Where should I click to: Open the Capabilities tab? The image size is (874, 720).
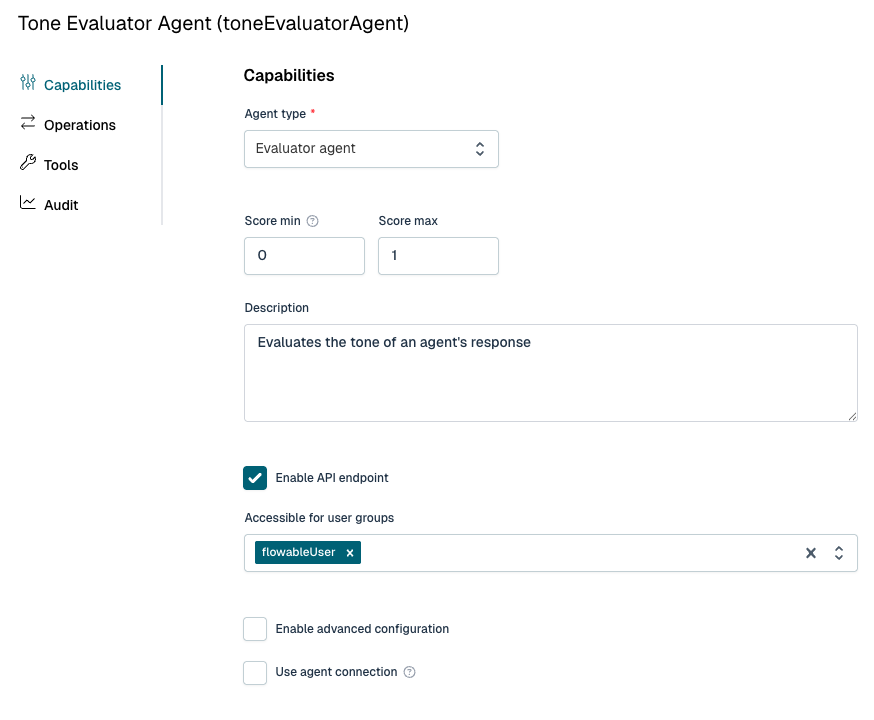click(82, 85)
